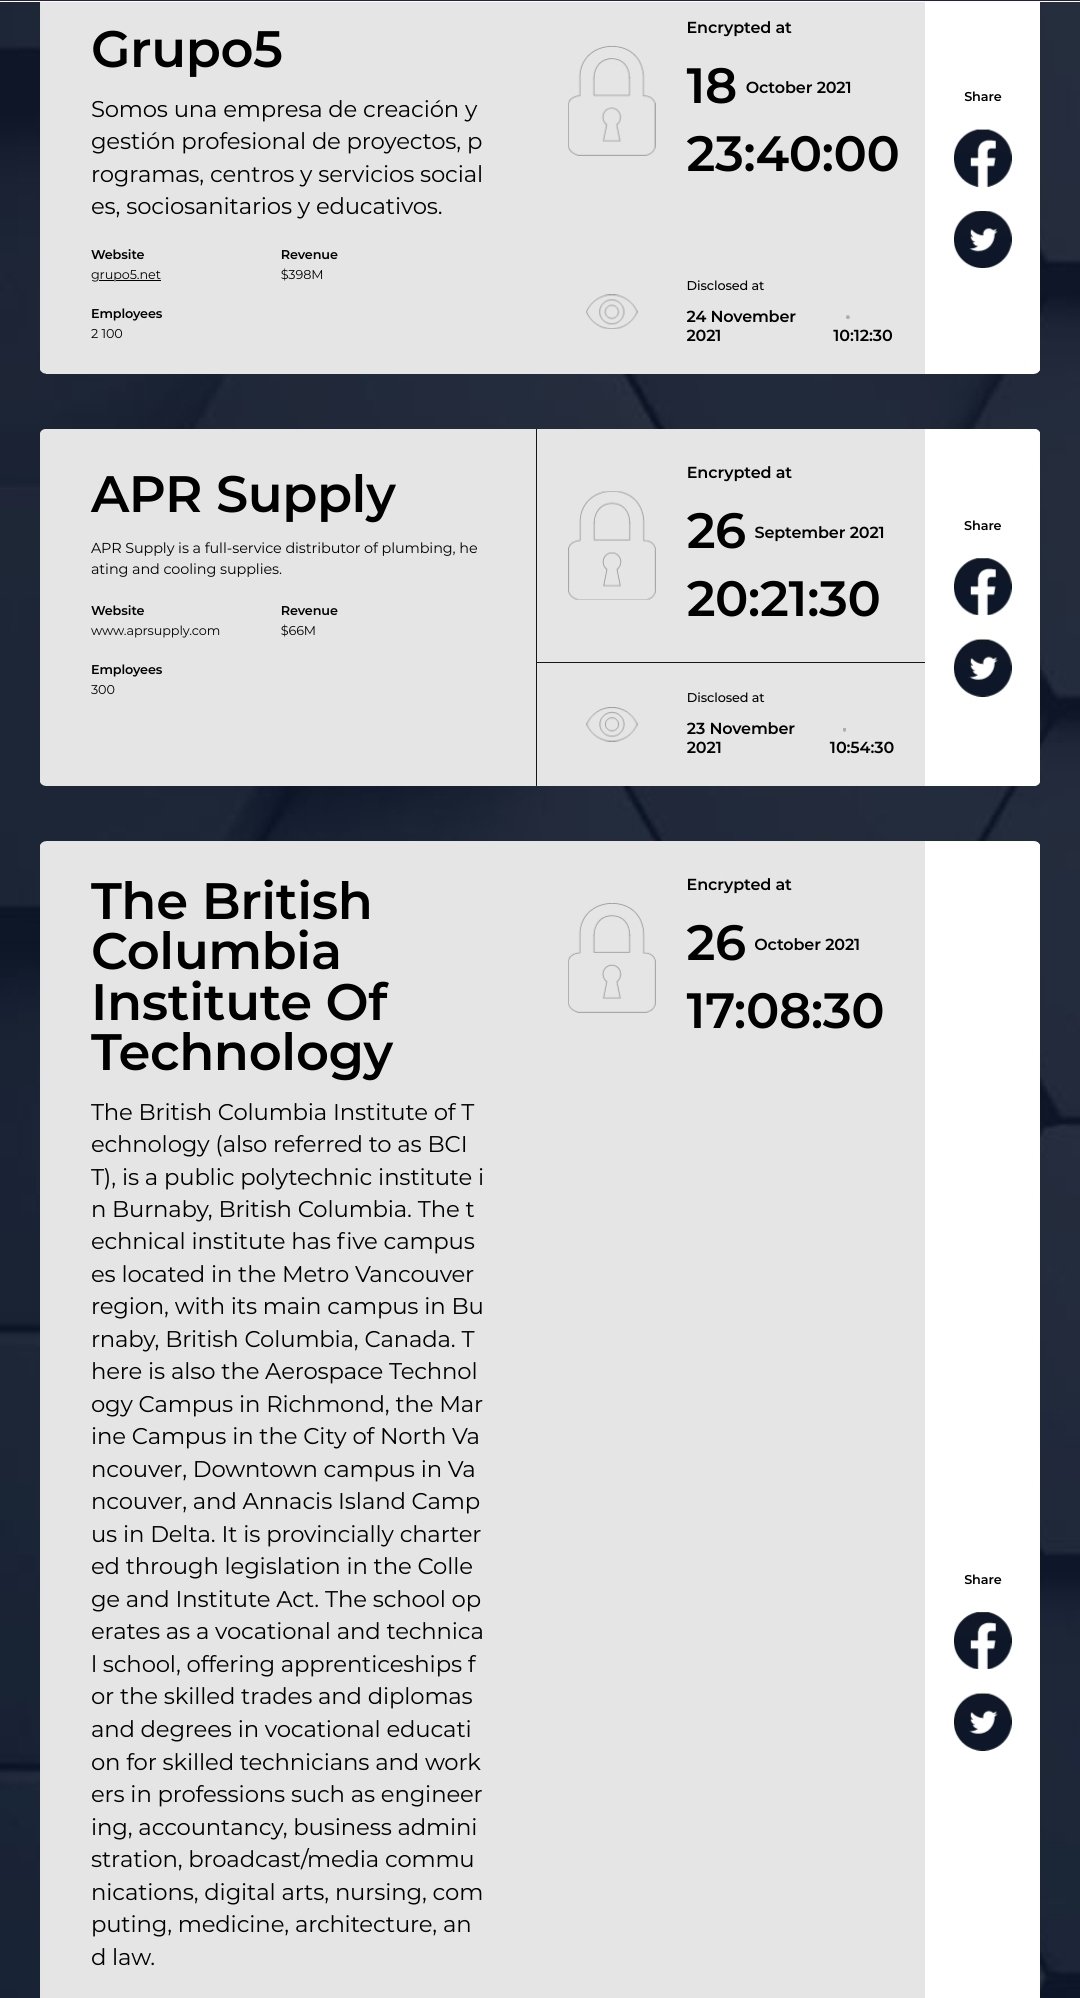Click APR Supply's 23 November 2021 disclosed date
This screenshot has width=1080, height=1998.
[740, 738]
